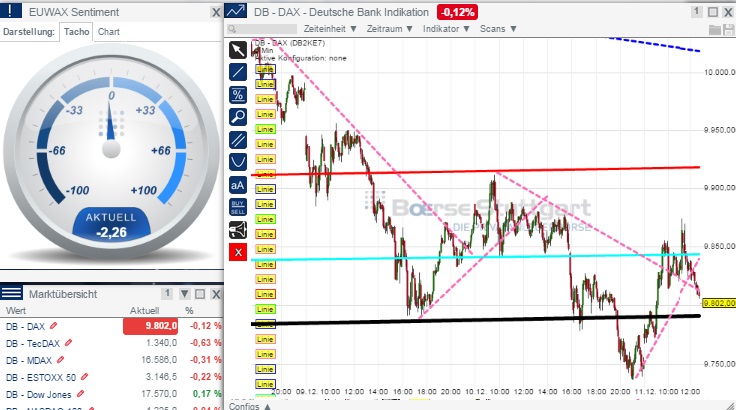Click link group number 1 in chart header
This screenshot has width=736, height=410.
697,11
